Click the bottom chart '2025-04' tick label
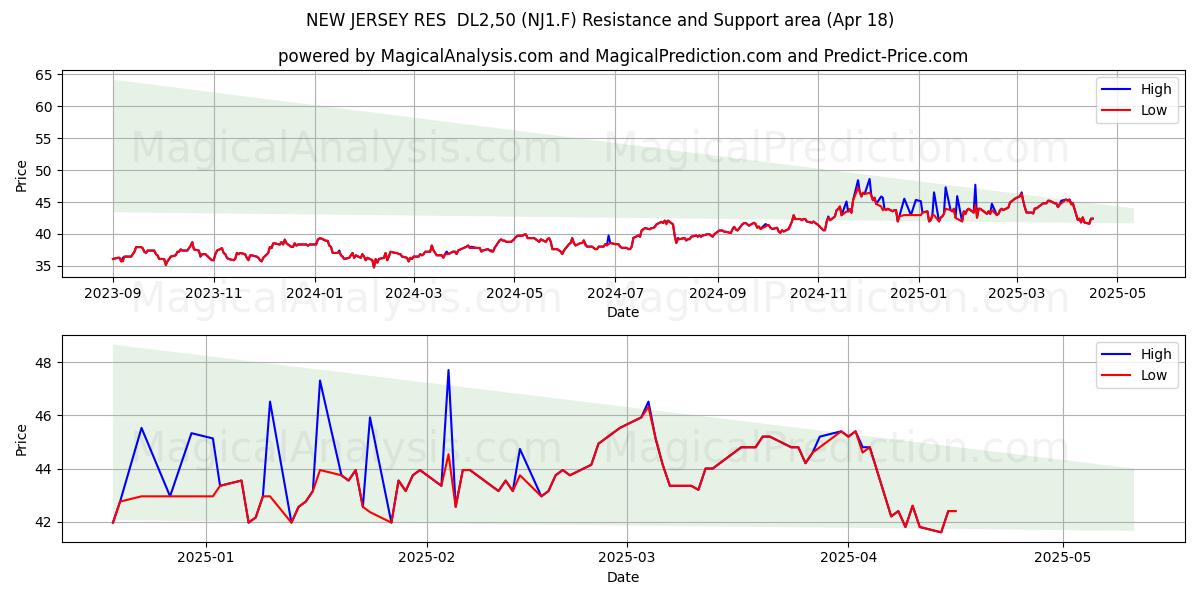Viewport: 1200px width, 600px height. 848,557
